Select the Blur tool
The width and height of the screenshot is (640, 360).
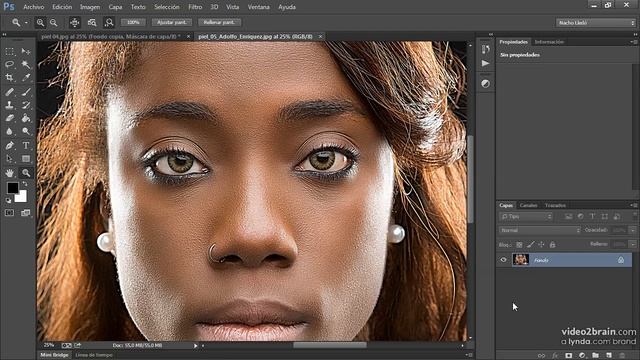(x=9, y=131)
